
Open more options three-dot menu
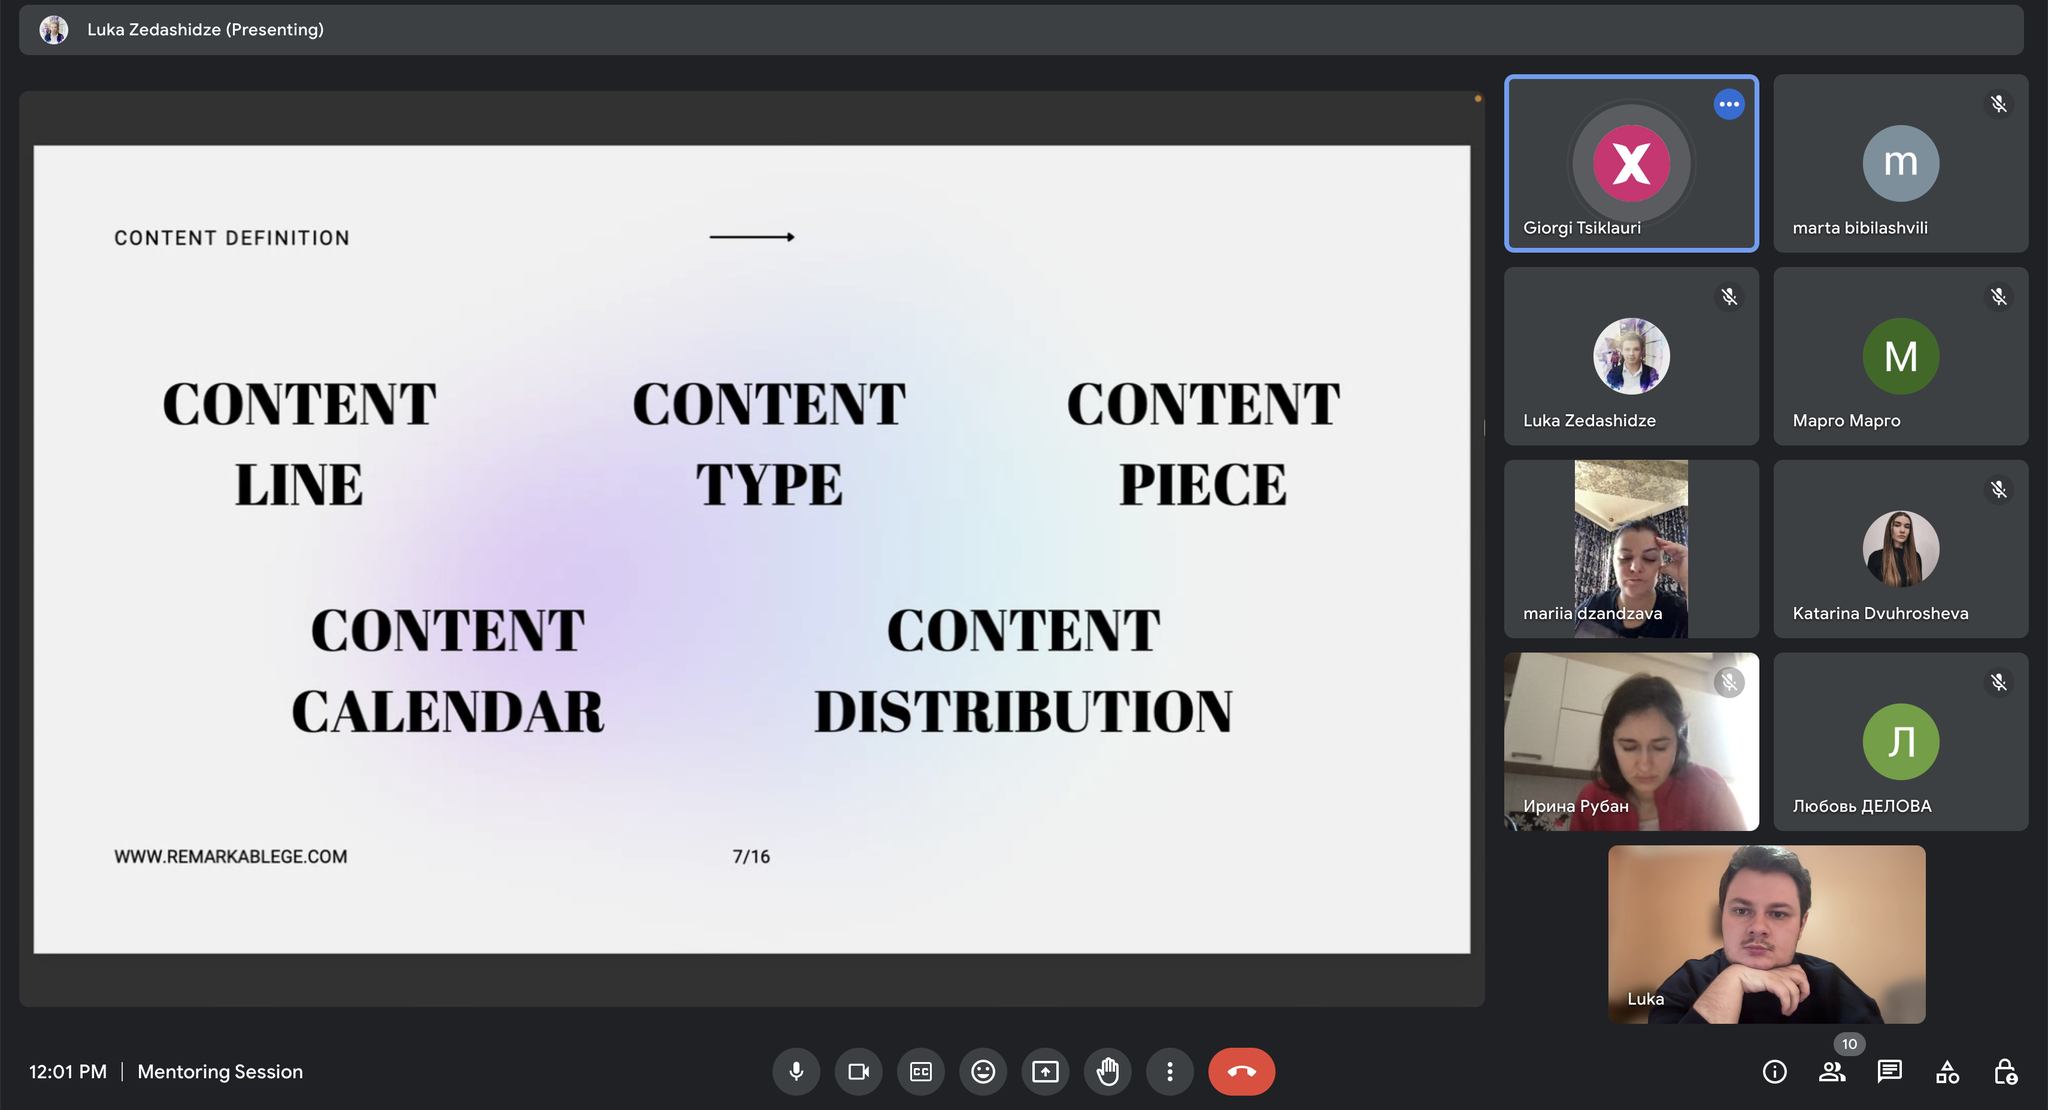click(1170, 1072)
